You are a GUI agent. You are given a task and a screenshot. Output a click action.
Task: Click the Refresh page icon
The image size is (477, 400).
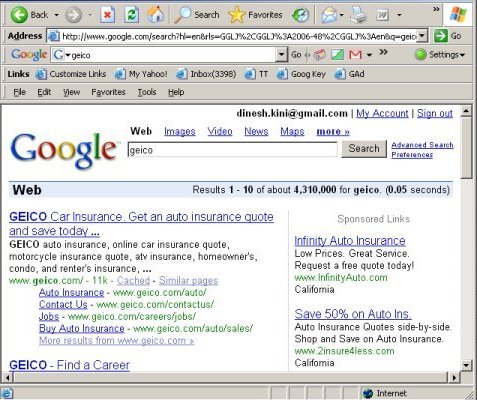click(132, 15)
